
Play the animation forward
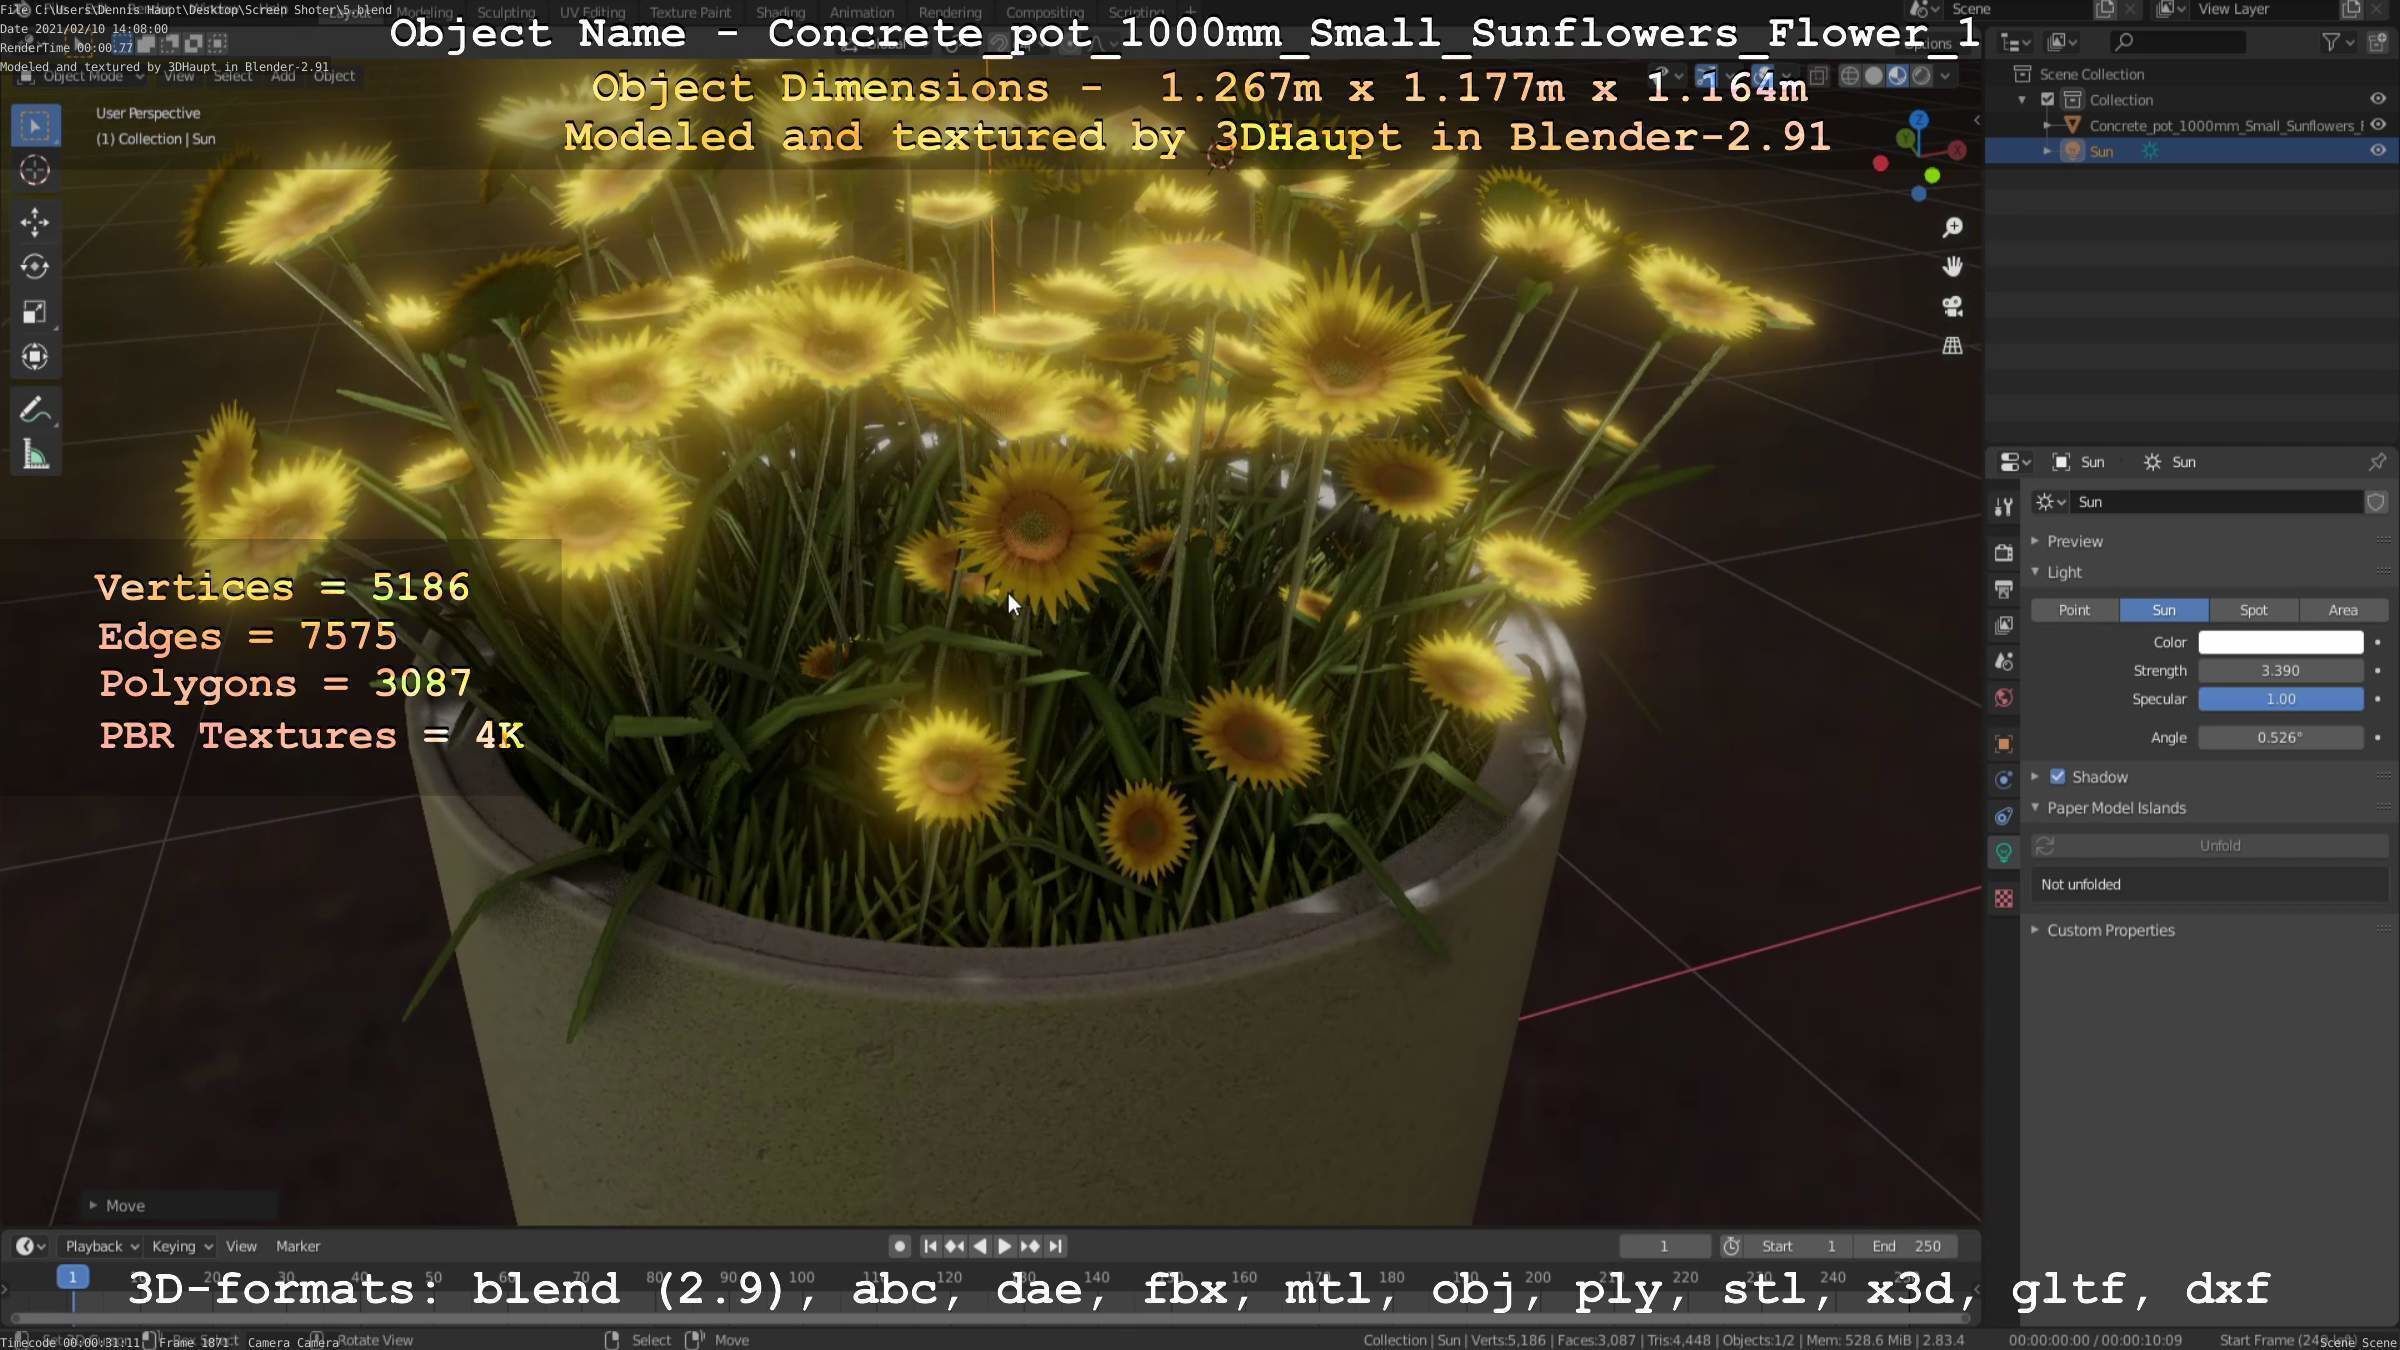tap(1004, 1246)
